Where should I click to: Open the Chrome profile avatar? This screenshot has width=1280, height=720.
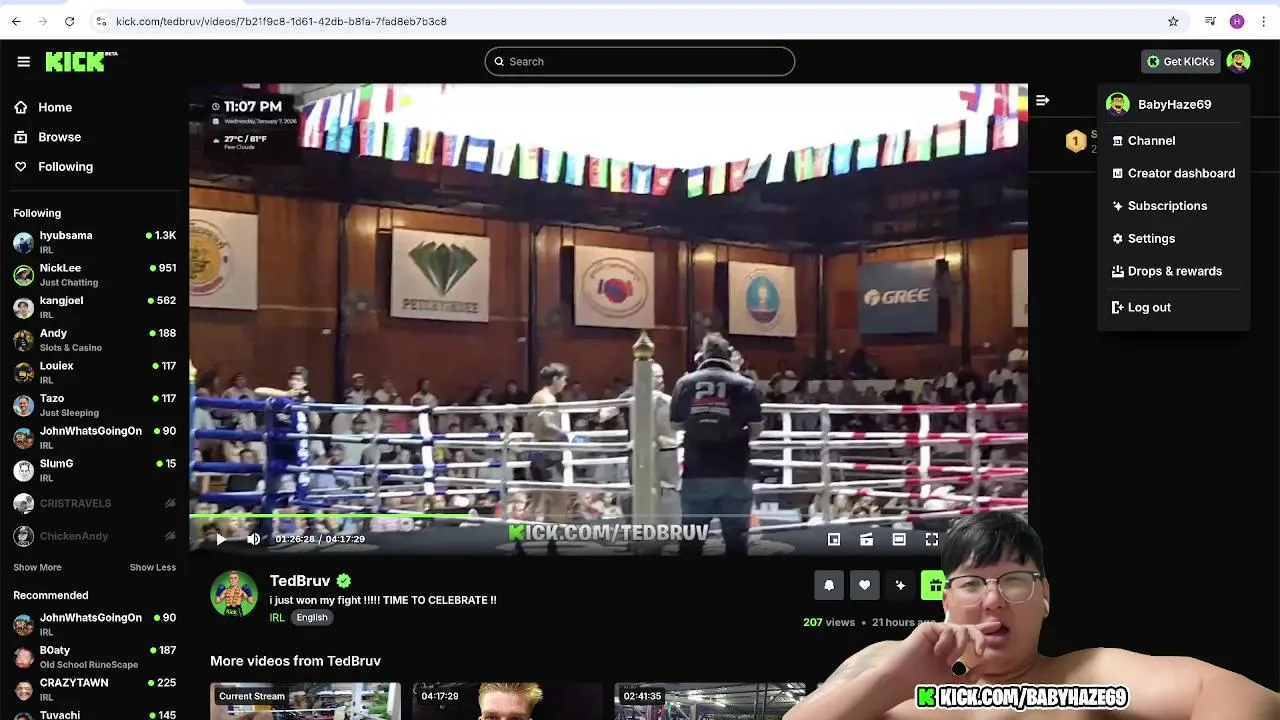1237,21
